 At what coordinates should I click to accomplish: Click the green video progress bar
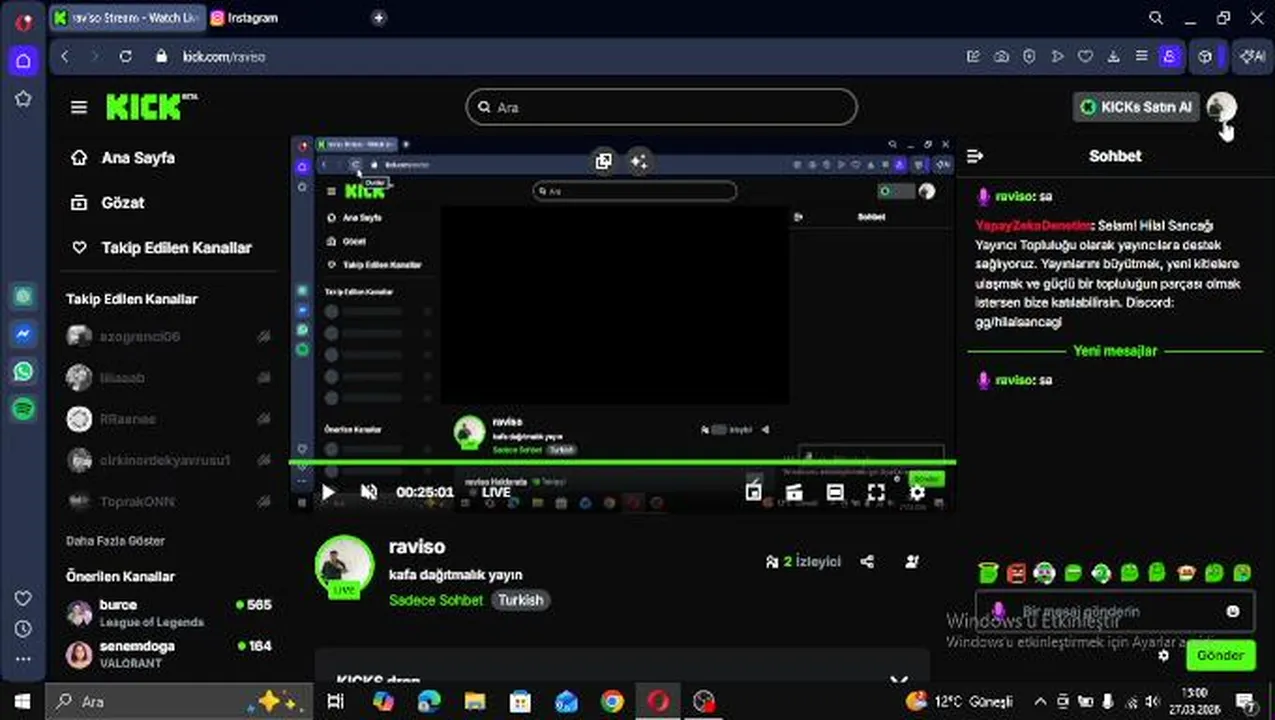click(622, 462)
